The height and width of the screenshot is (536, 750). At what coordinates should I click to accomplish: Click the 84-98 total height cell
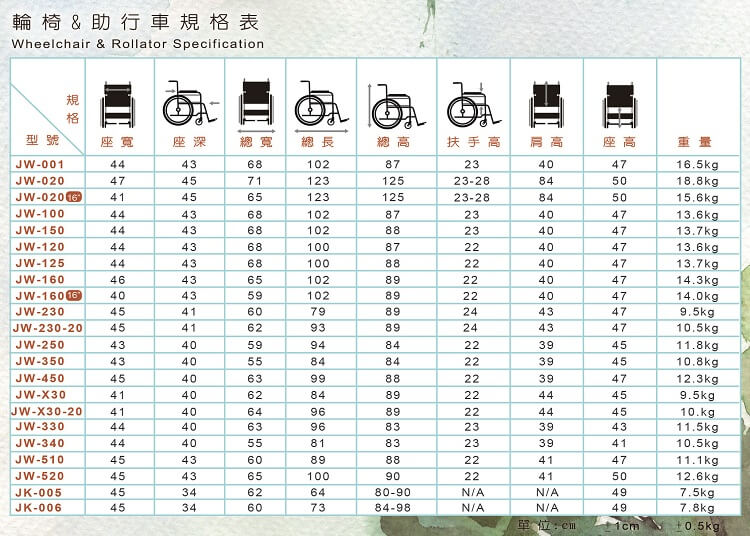[x=393, y=508]
